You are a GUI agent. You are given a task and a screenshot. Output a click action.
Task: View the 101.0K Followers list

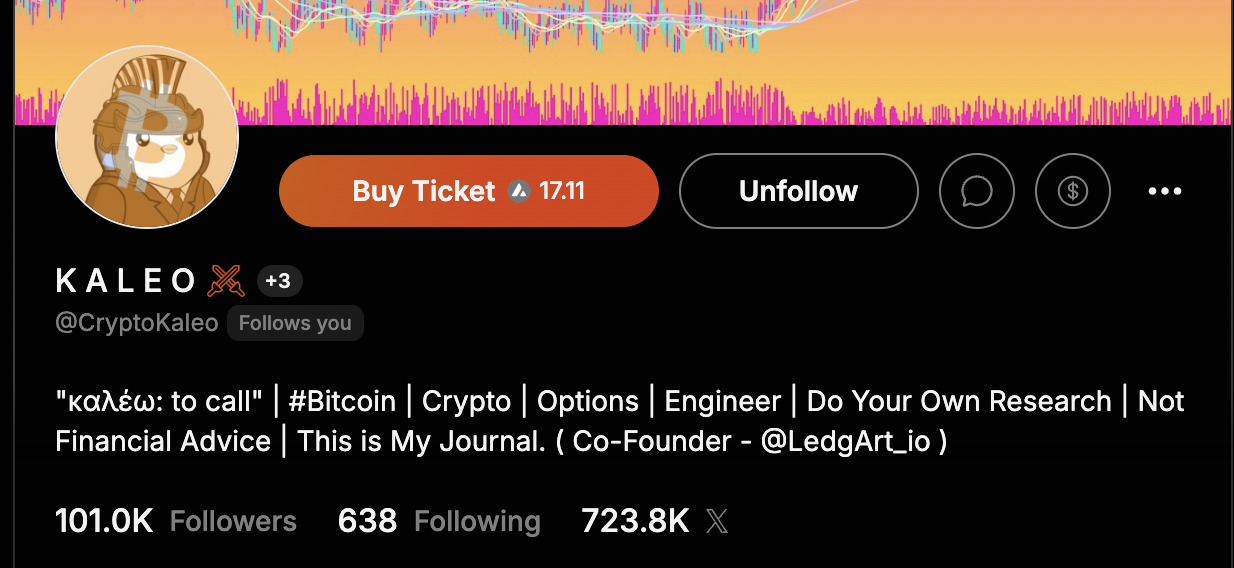176,521
